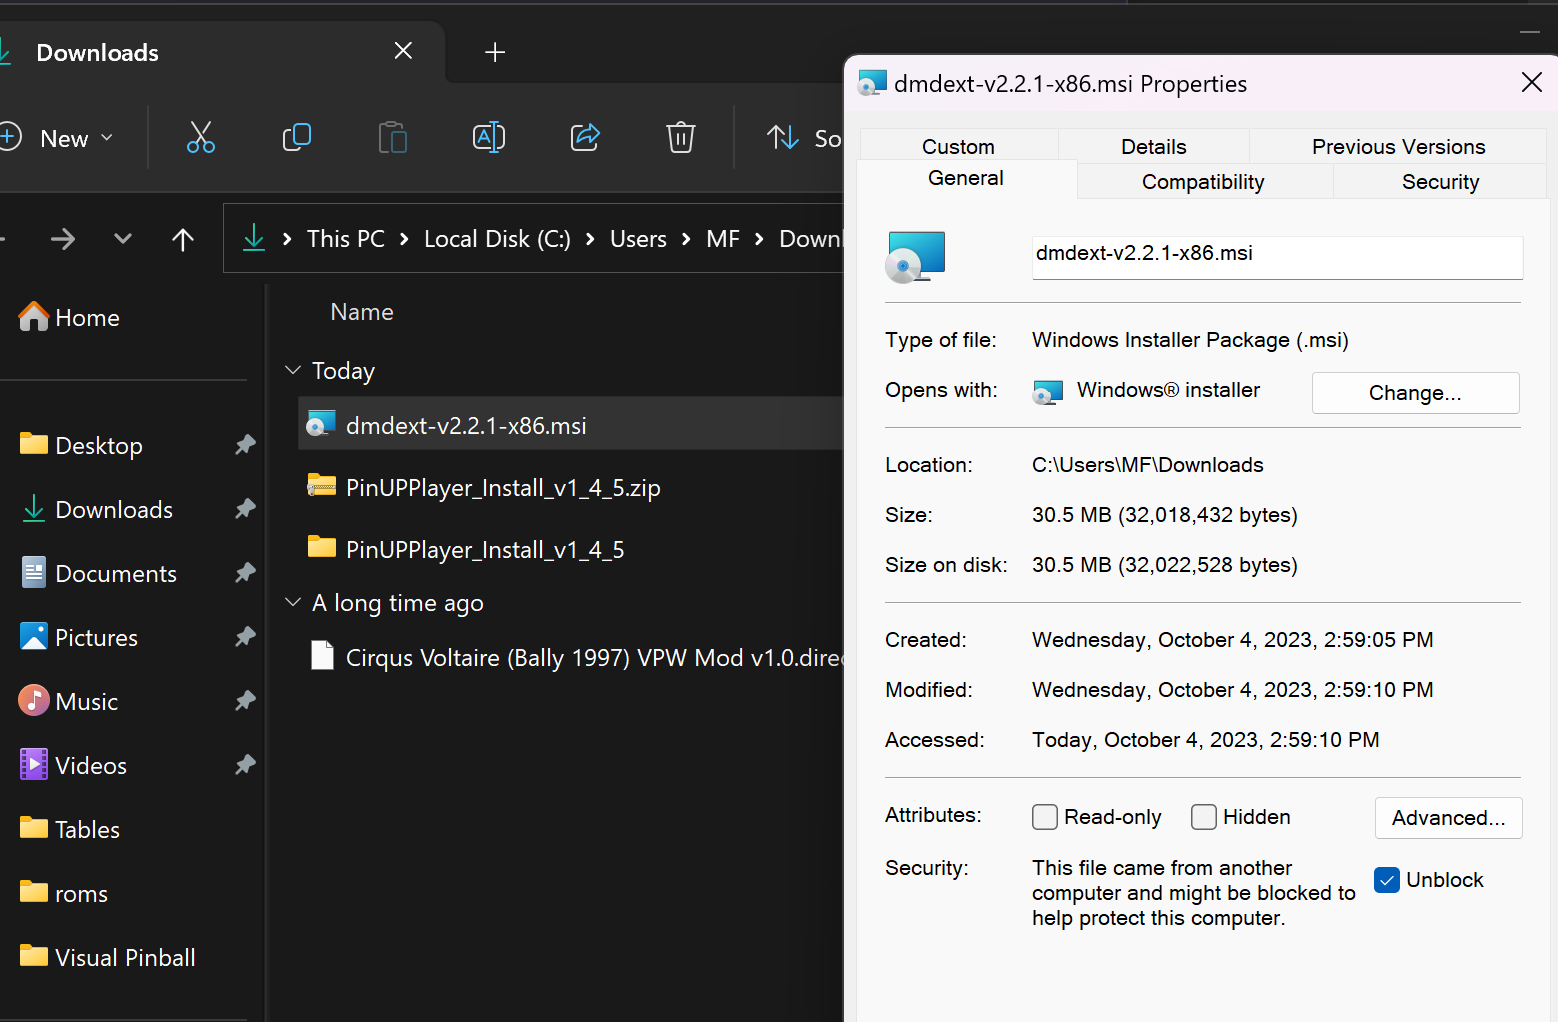Screen dimensions: 1558x1022
Task: Cut the selected file using toolbar scissors icon
Action: click(x=200, y=138)
